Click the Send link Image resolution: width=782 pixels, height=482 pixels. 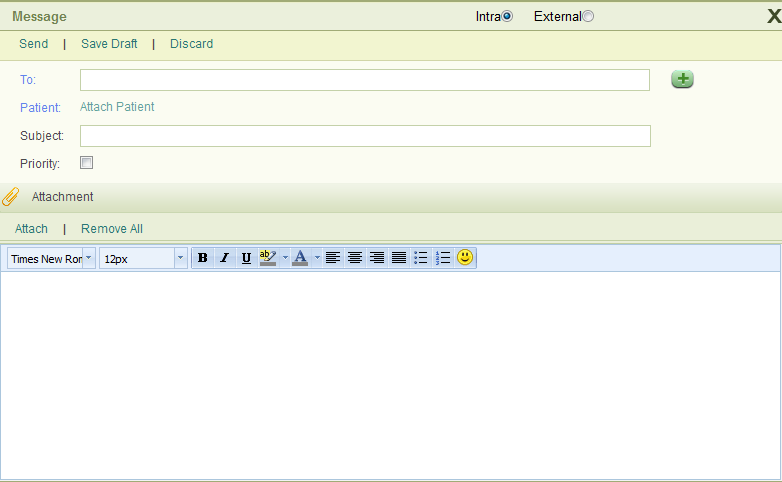33,44
